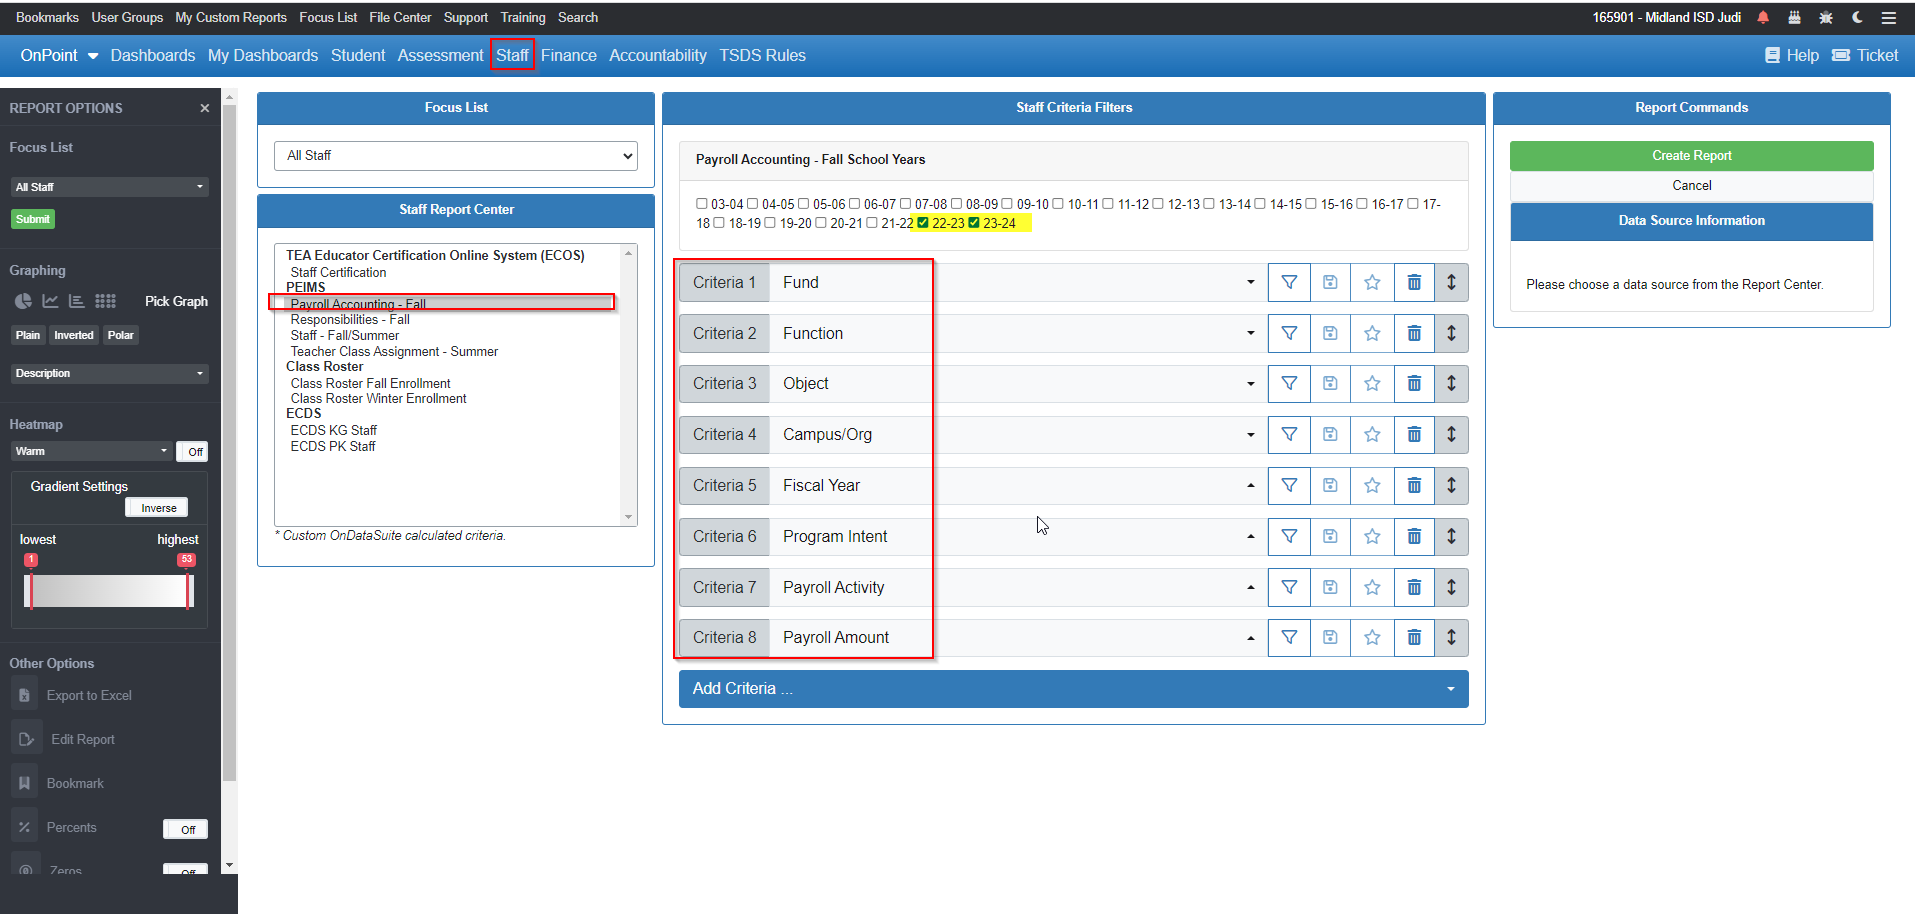Switch to the Finance tab
This screenshot has width=1915, height=914.
(568, 55)
